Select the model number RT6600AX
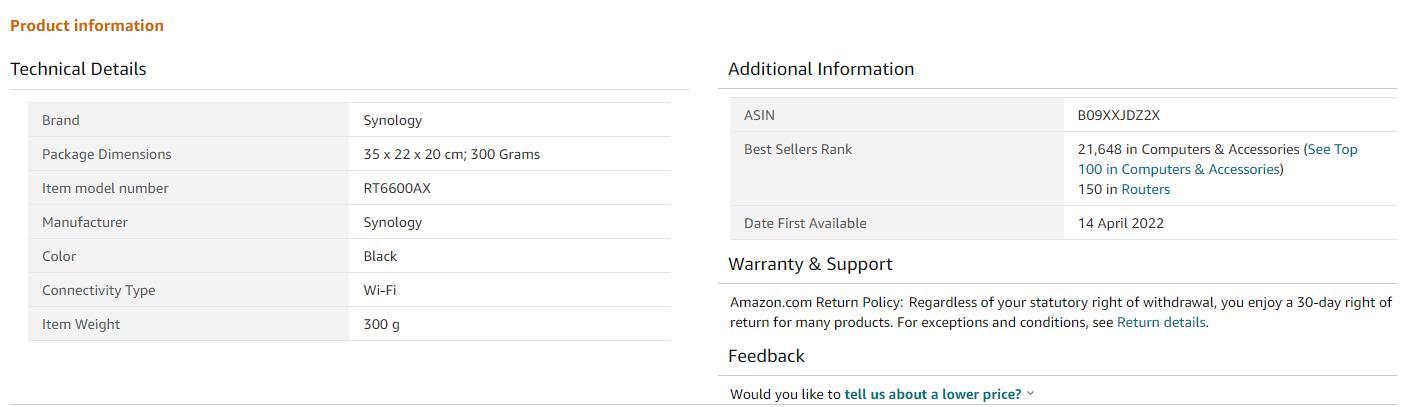The height and width of the screenshot is (407, 1408). pyautogui.click(x=397, y=188)
